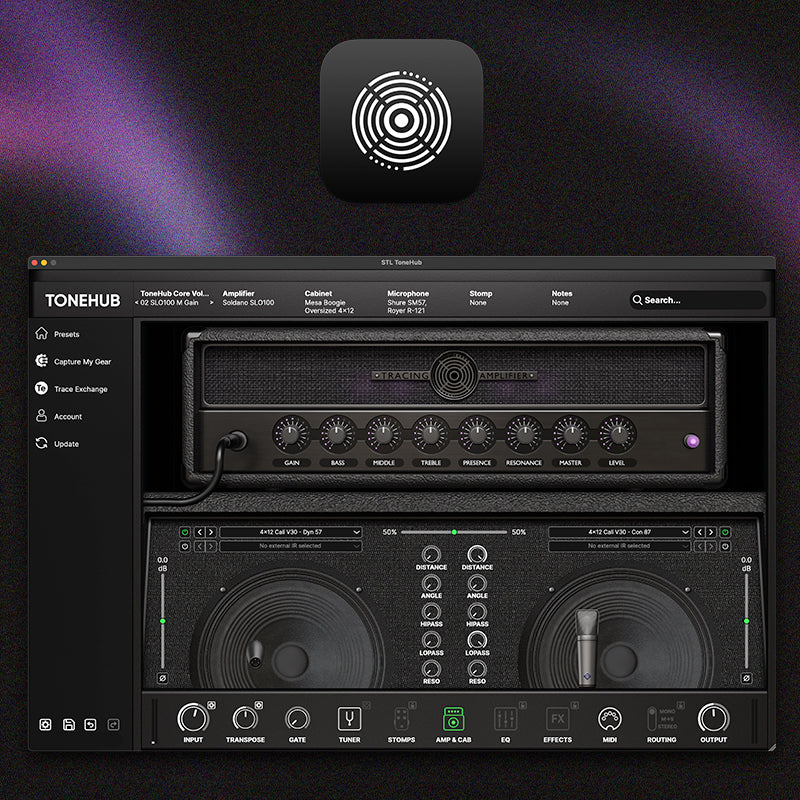The height and width of the screenshot is (800, 800).
Task: Select next right cab mic option
Action: pyautogui.click(x=711, y=532)
